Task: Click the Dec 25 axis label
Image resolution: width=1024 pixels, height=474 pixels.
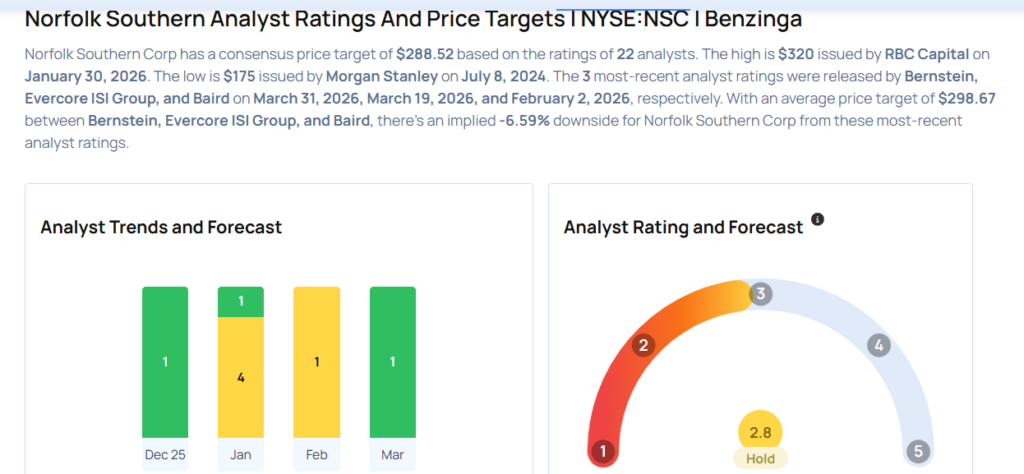Action: [165, 453]
